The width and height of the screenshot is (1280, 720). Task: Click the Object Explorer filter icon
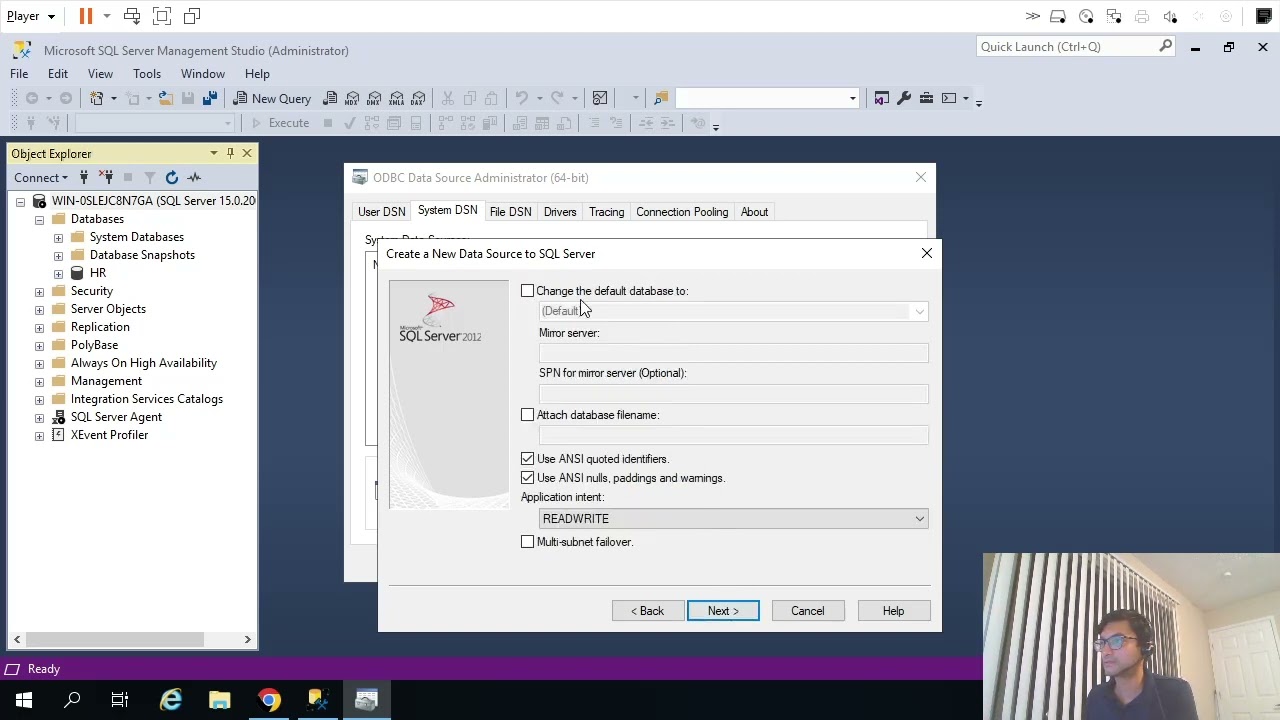150,177
